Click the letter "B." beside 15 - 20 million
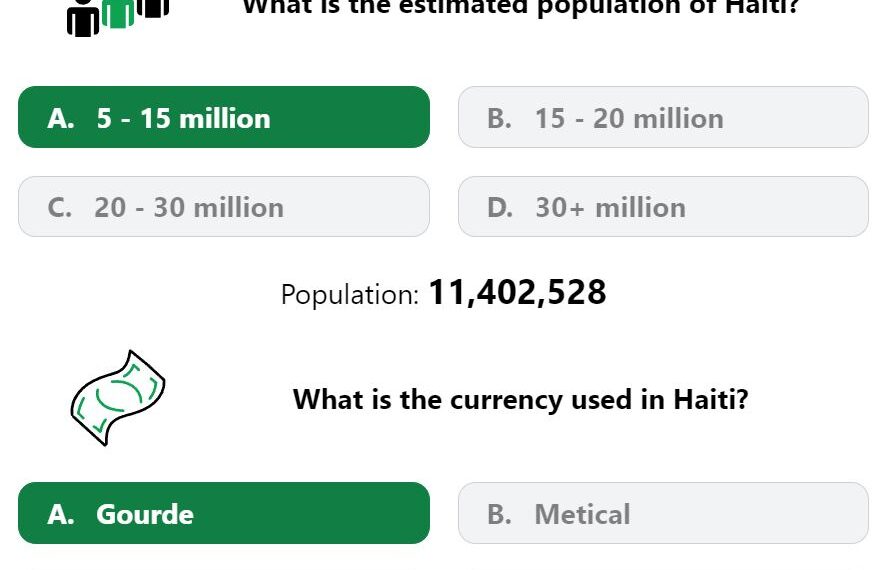The image size is (886, 570). click(500, 118)
